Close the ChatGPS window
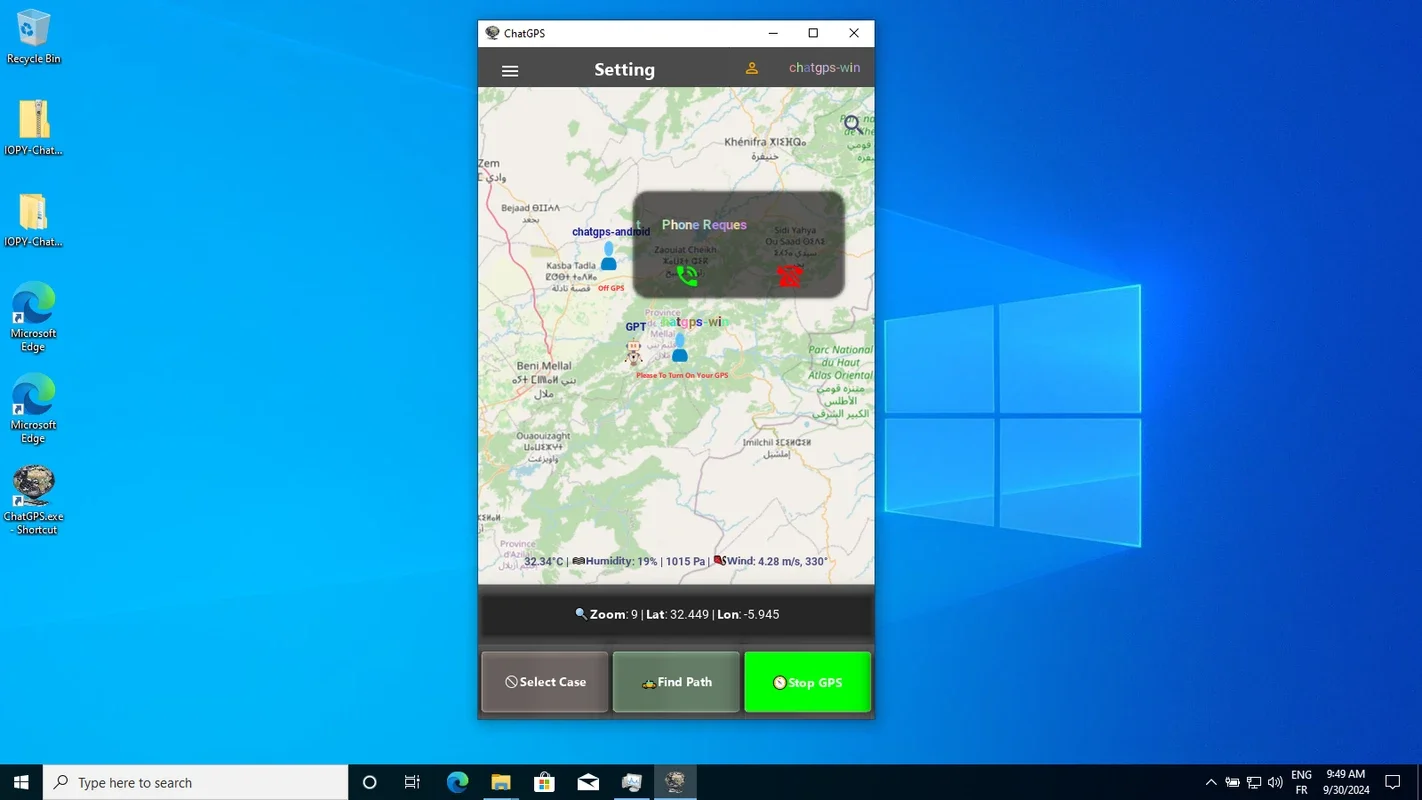 point(854,33)
